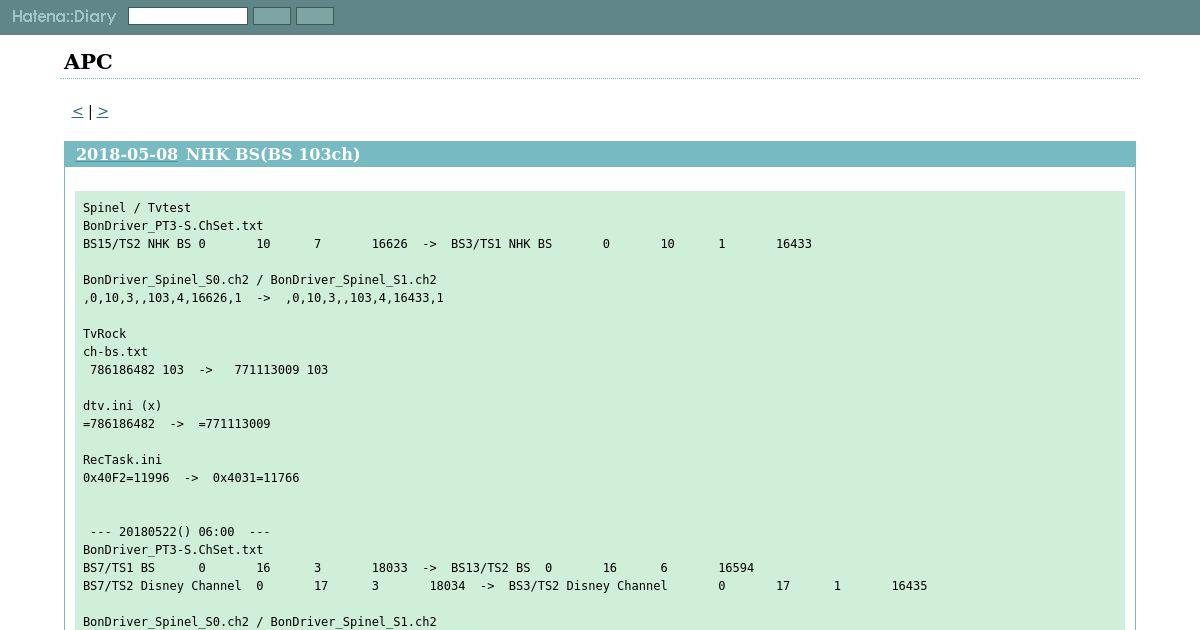Image resolution: width=1200 pixels, height=630 pixels.
Task: Click the 'RecTask.ini' line
Action: coord(122,460)
